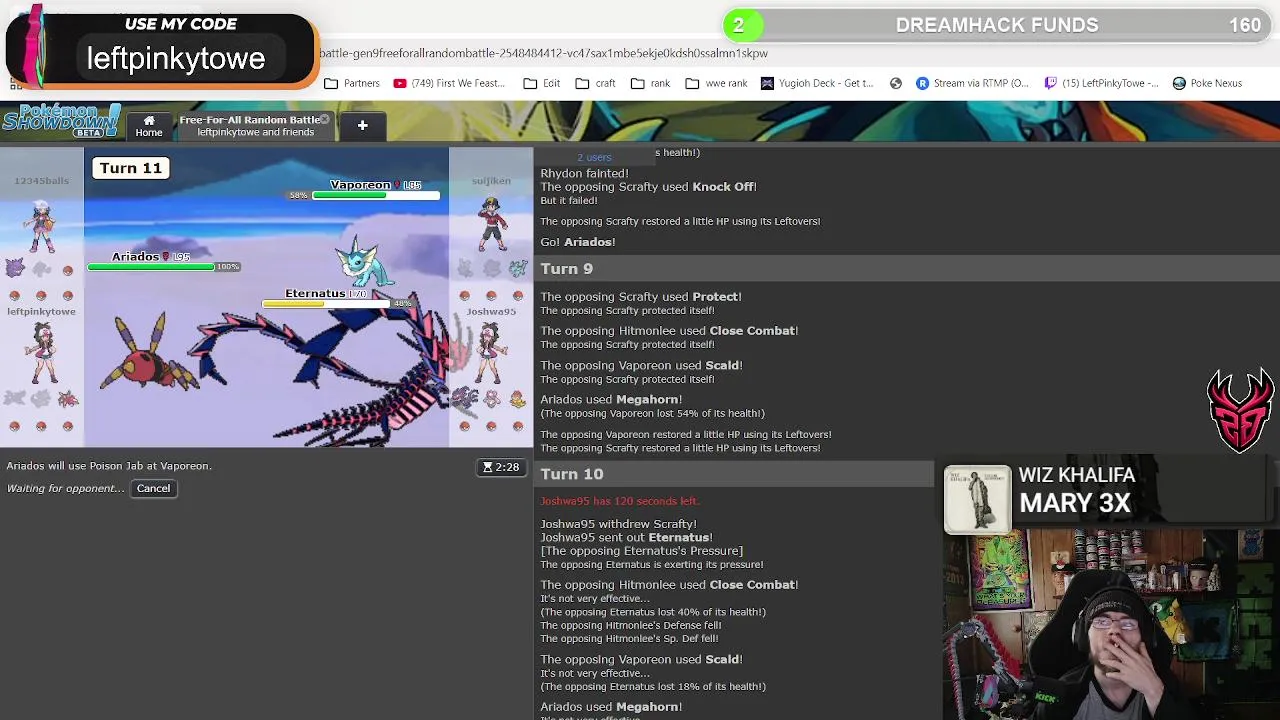Click the Turn 11 indicator
This screenshot has height=720, width=1280.
(x=130, y=168)
